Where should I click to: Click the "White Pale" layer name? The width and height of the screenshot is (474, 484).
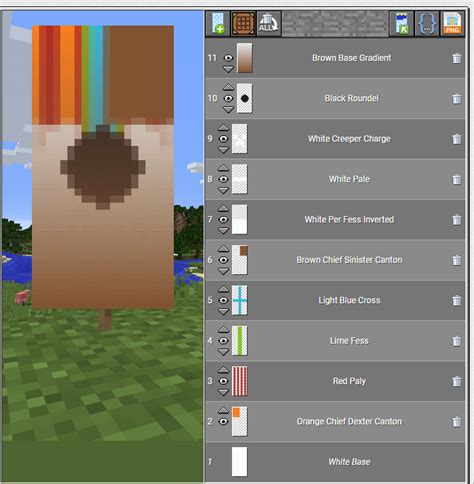click(349, 179)
